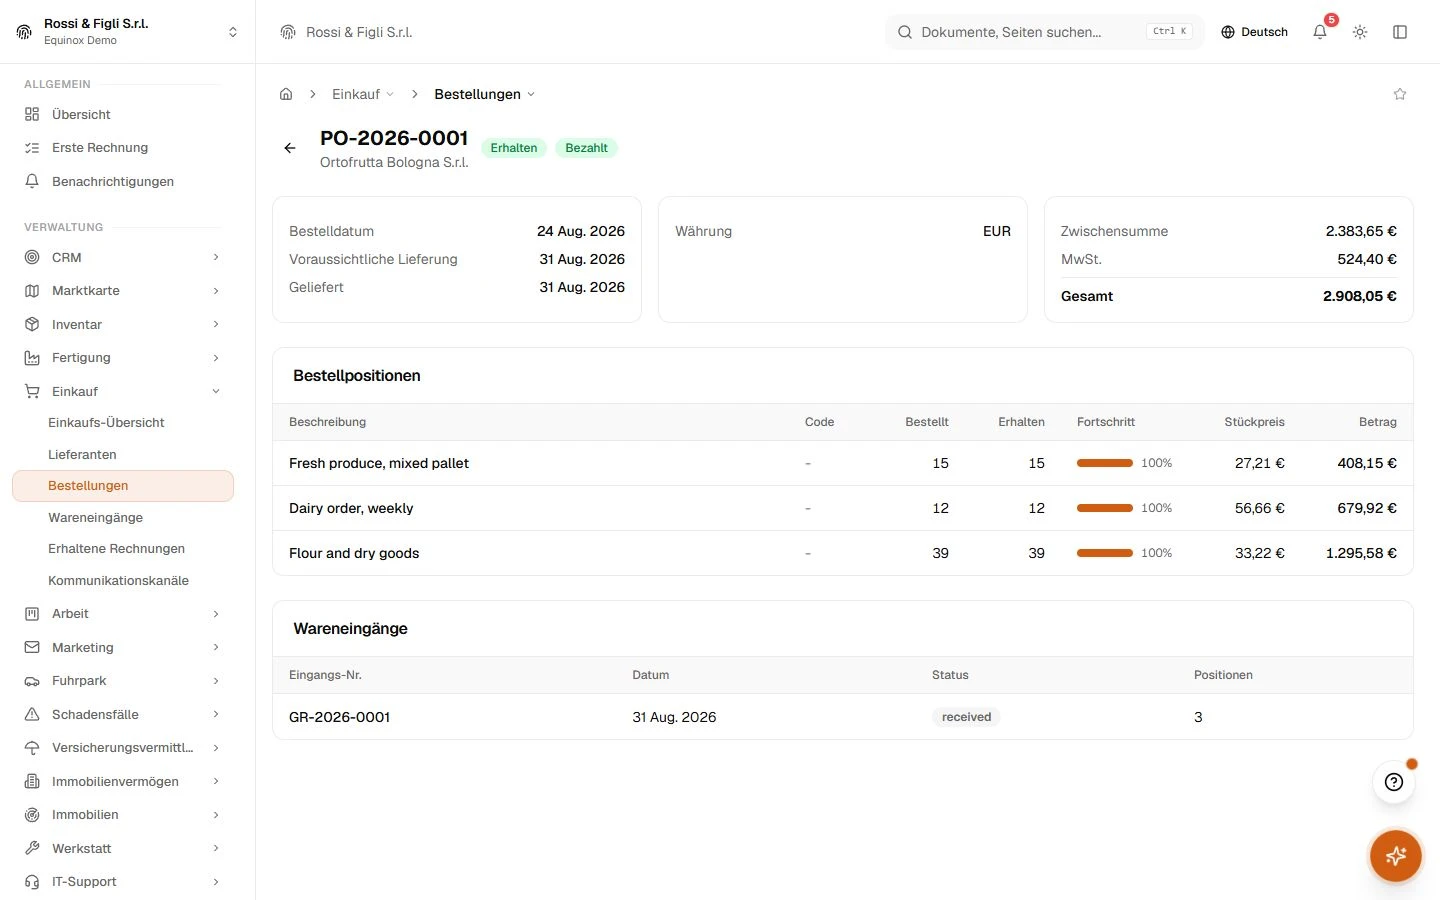The width and height of the screenshot is (1440, 900).
Task: Click the Dairy order, weekly row
Action: point(843,508)
